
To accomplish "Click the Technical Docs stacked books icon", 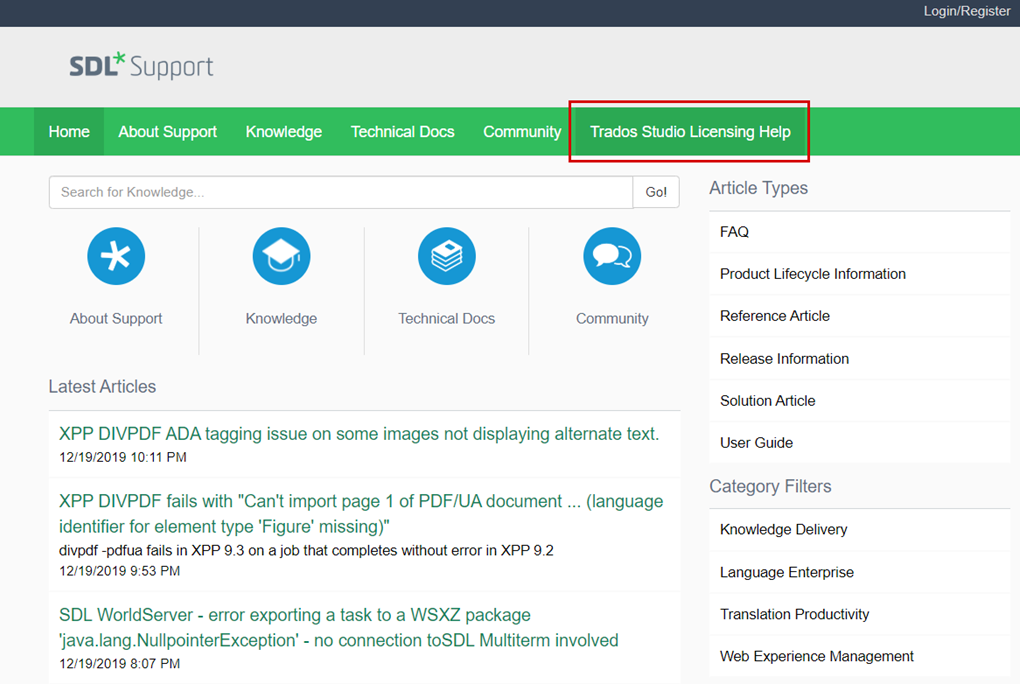I will [x=446, y=256].
